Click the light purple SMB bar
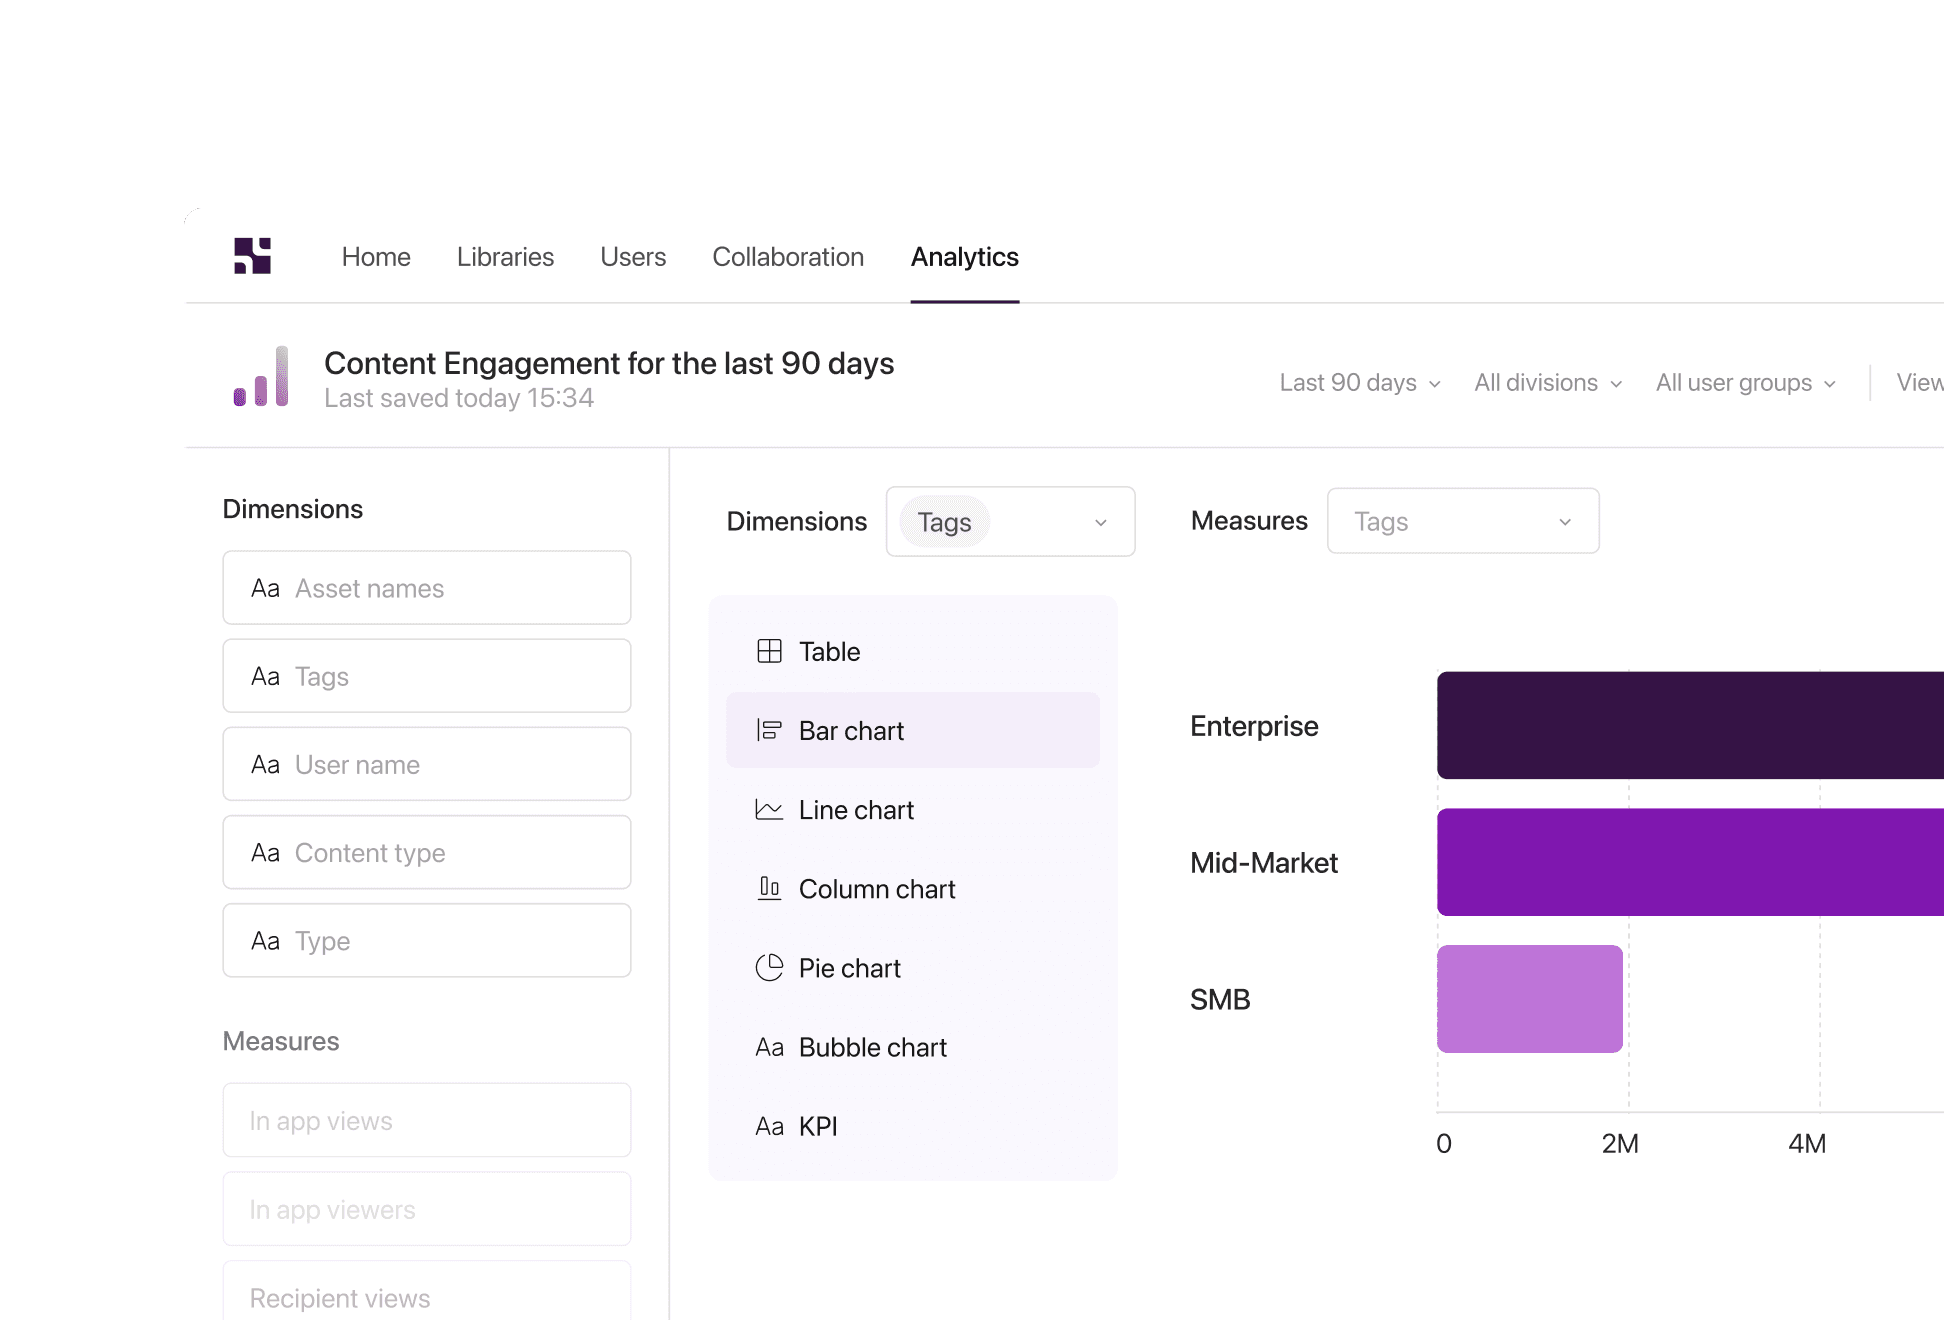The height and width of the screenshot is (1320, 1944). [1530, 999]
